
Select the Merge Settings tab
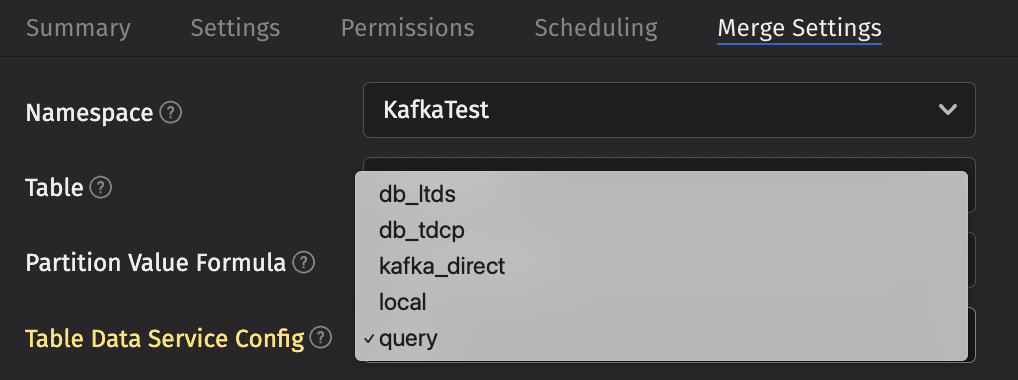click(799, 29)
